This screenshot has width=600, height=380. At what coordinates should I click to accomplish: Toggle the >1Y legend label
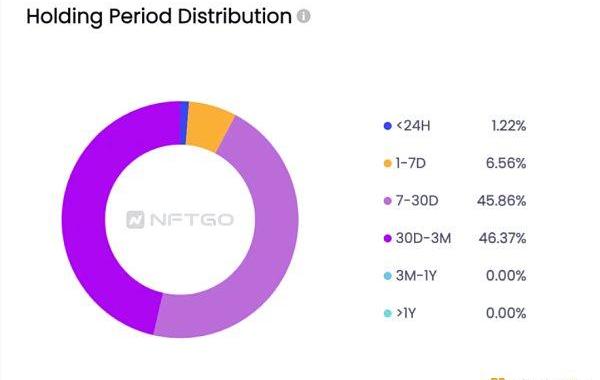click(x=406, y=313)
